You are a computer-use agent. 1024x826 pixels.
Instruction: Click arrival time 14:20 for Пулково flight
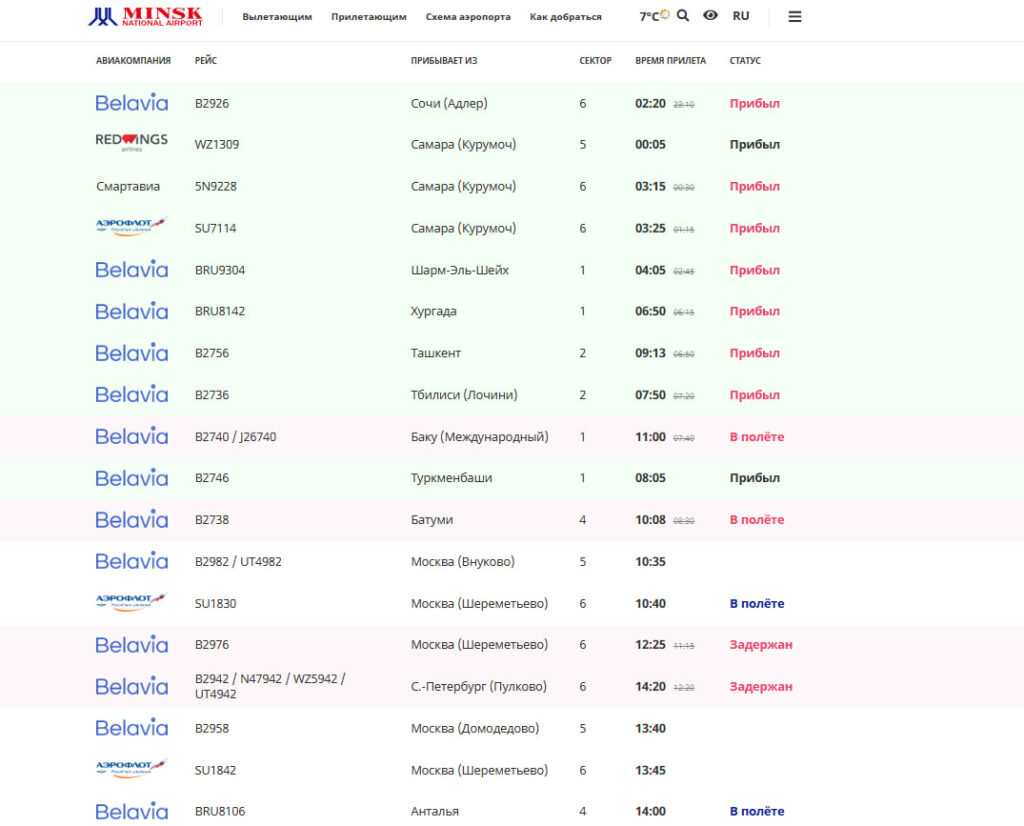[x=650, y=686]
